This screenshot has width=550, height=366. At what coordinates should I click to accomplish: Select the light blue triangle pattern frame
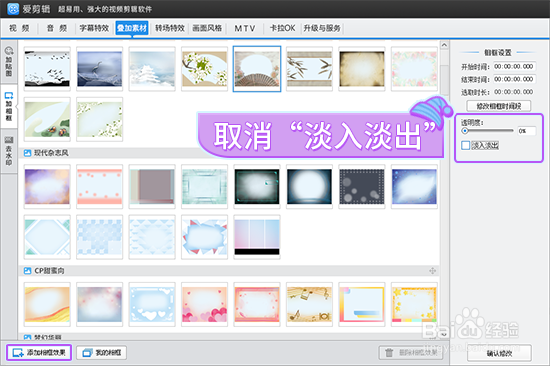pos(152,237)
